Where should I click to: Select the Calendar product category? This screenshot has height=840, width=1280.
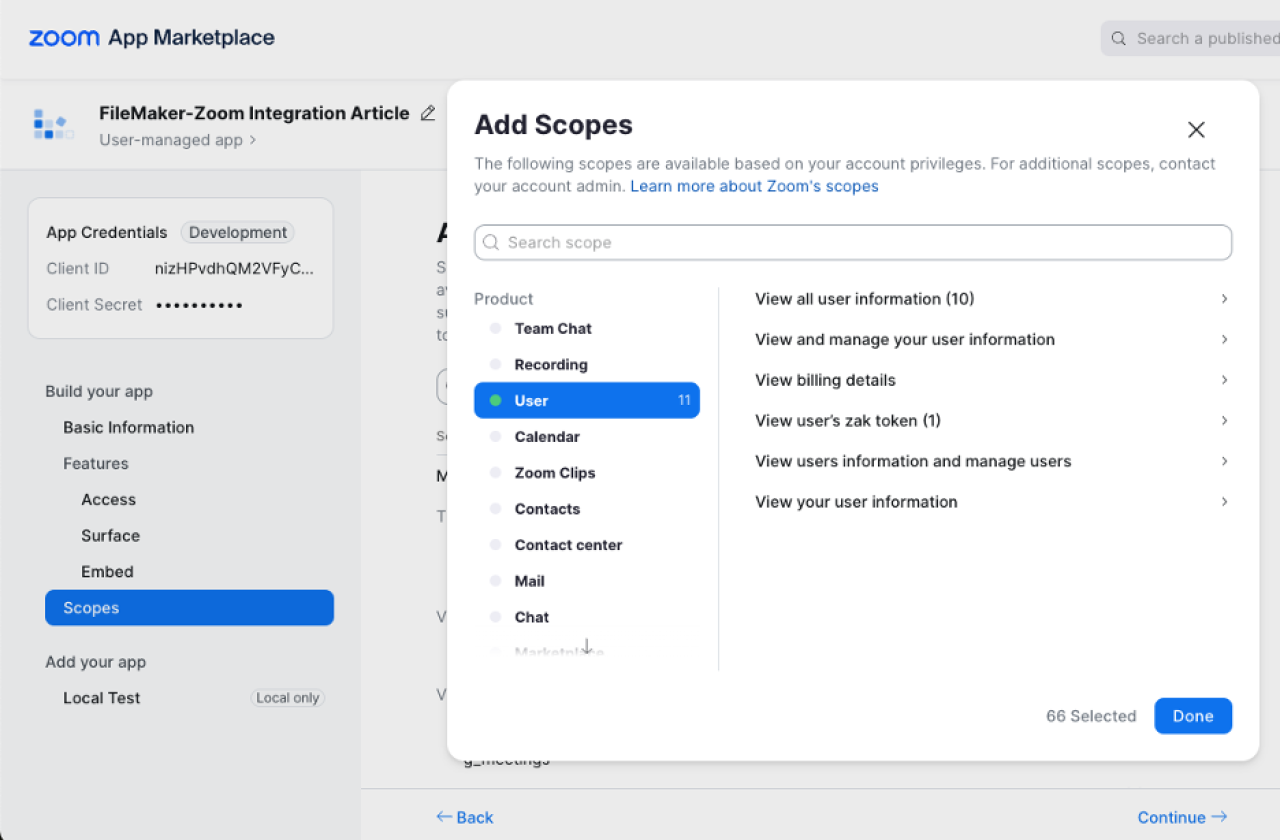coord(546,437)
